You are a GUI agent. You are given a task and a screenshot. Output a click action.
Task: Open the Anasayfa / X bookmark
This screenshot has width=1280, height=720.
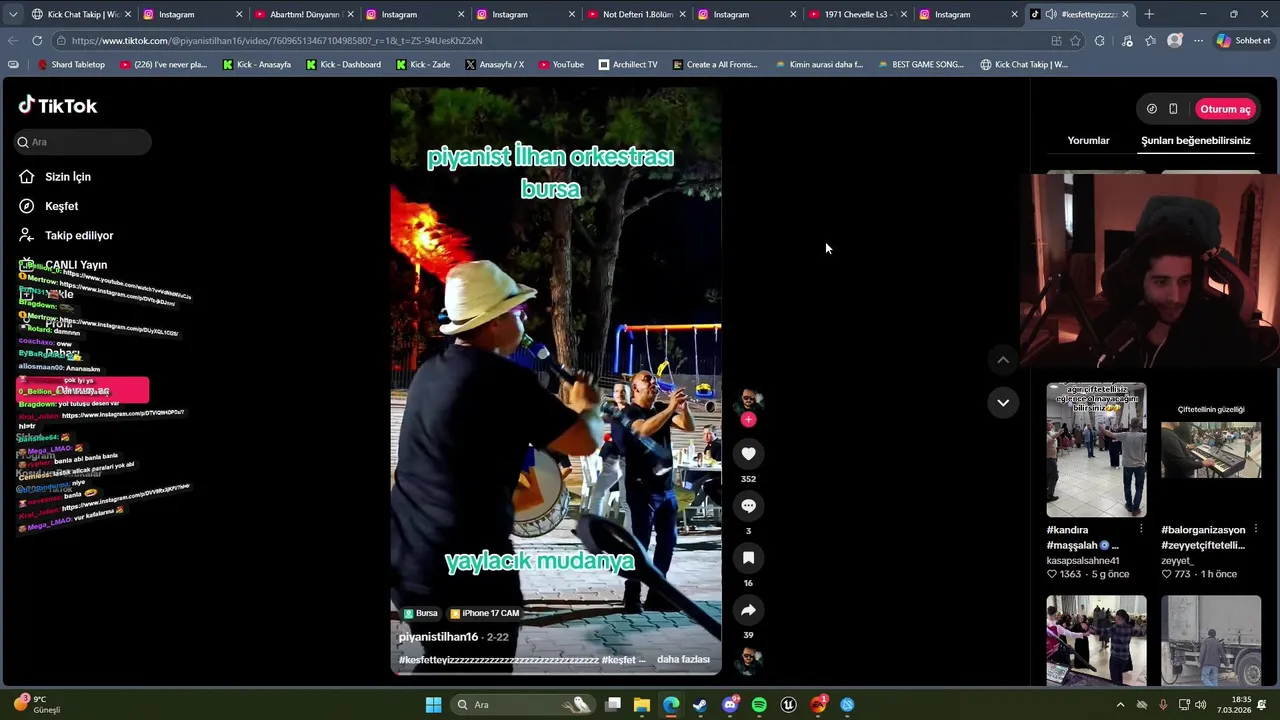click(494, 64)
